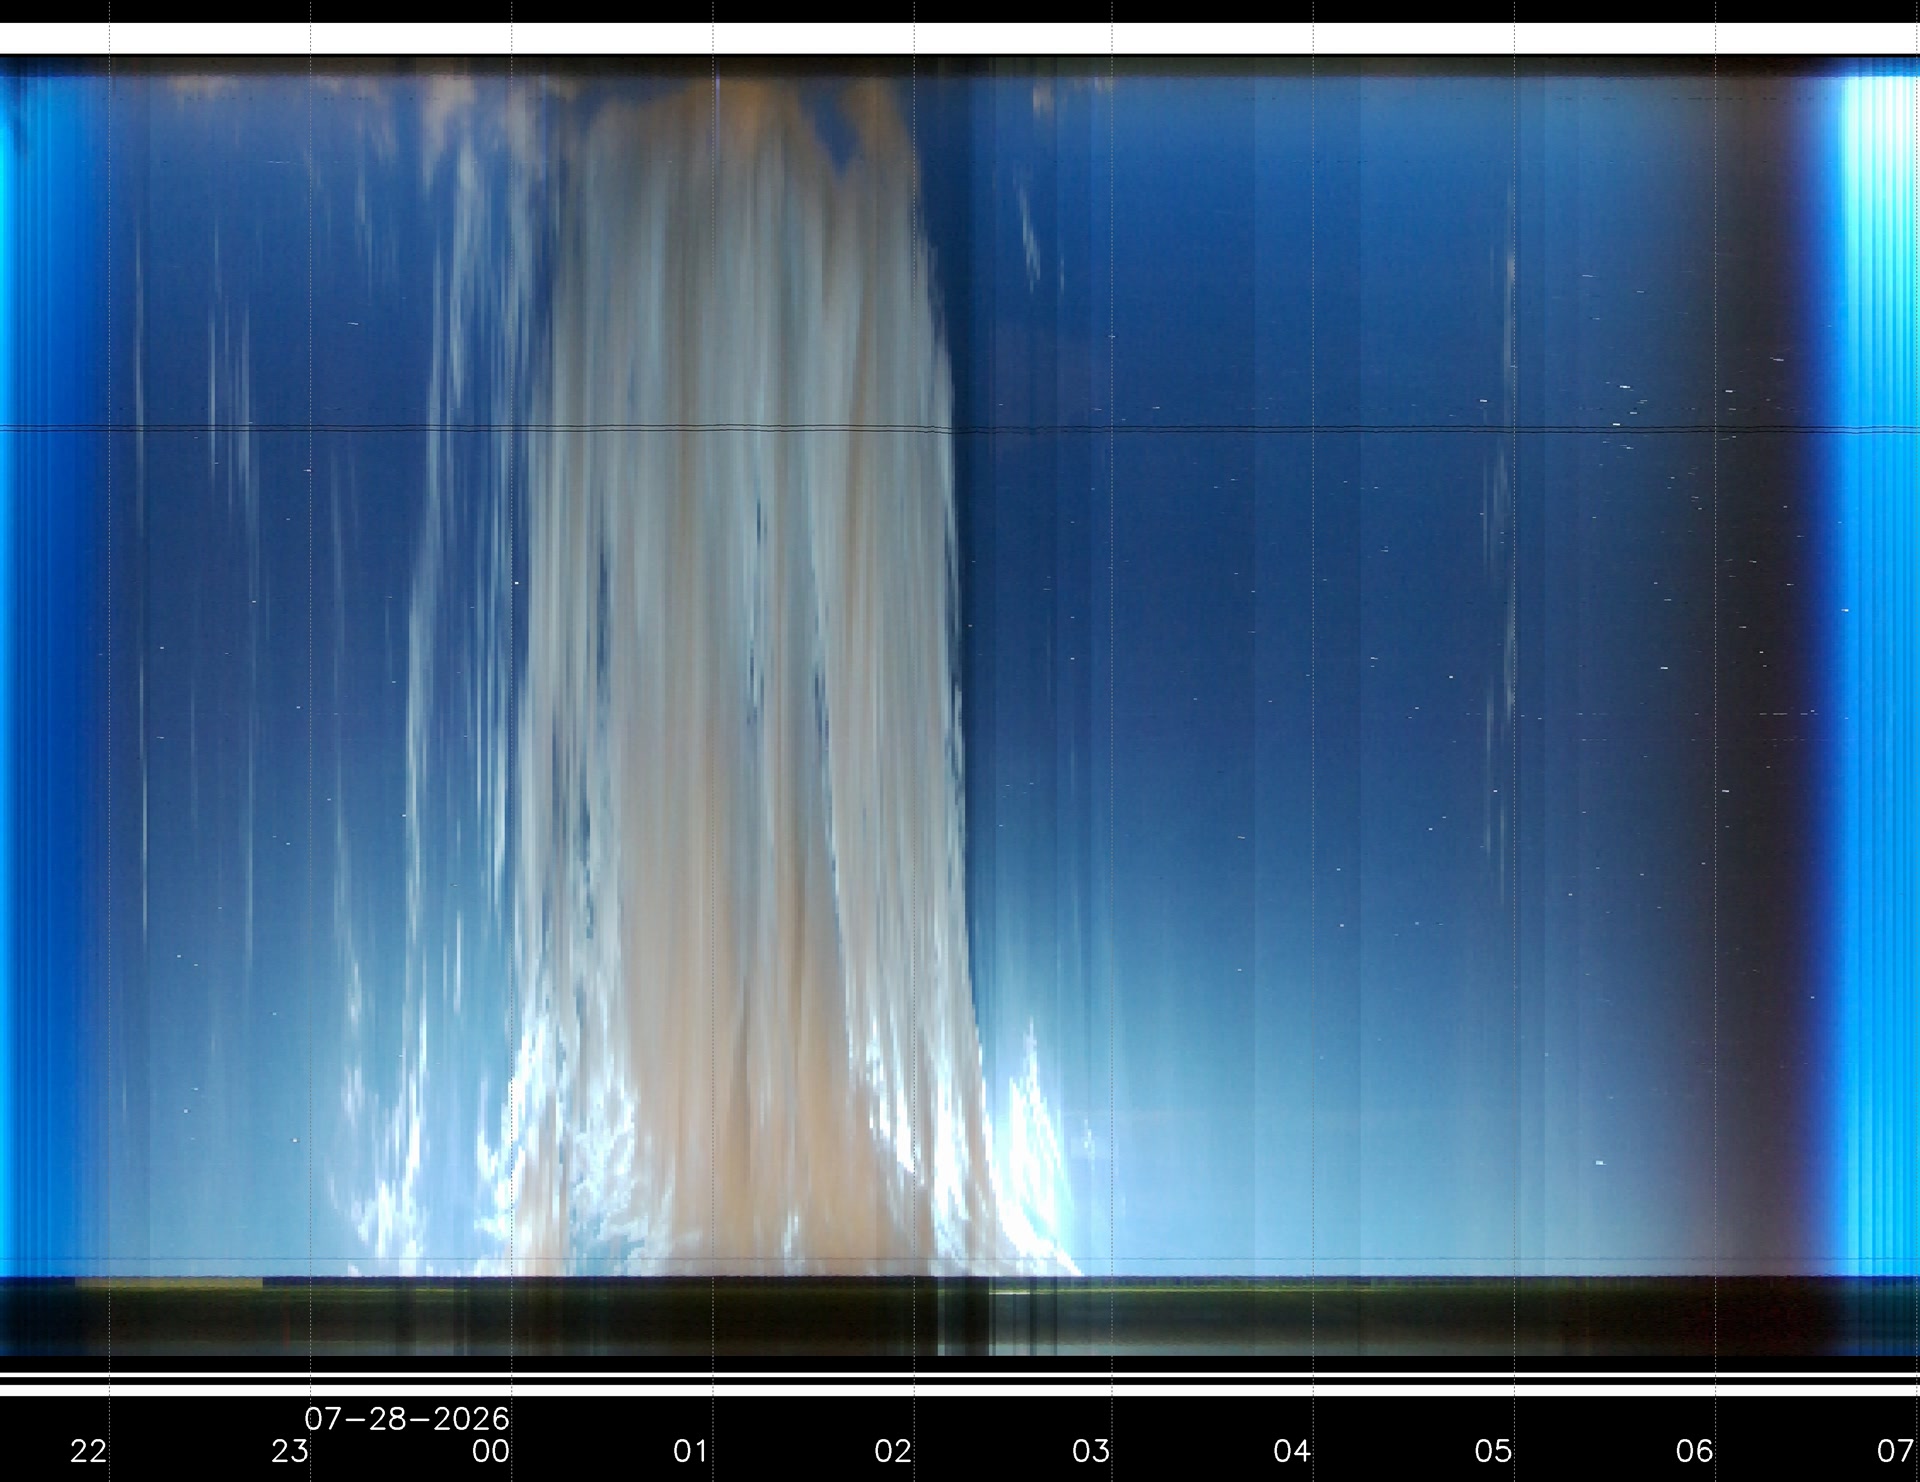Click the 04 hour axis label

[1292, 1451]
